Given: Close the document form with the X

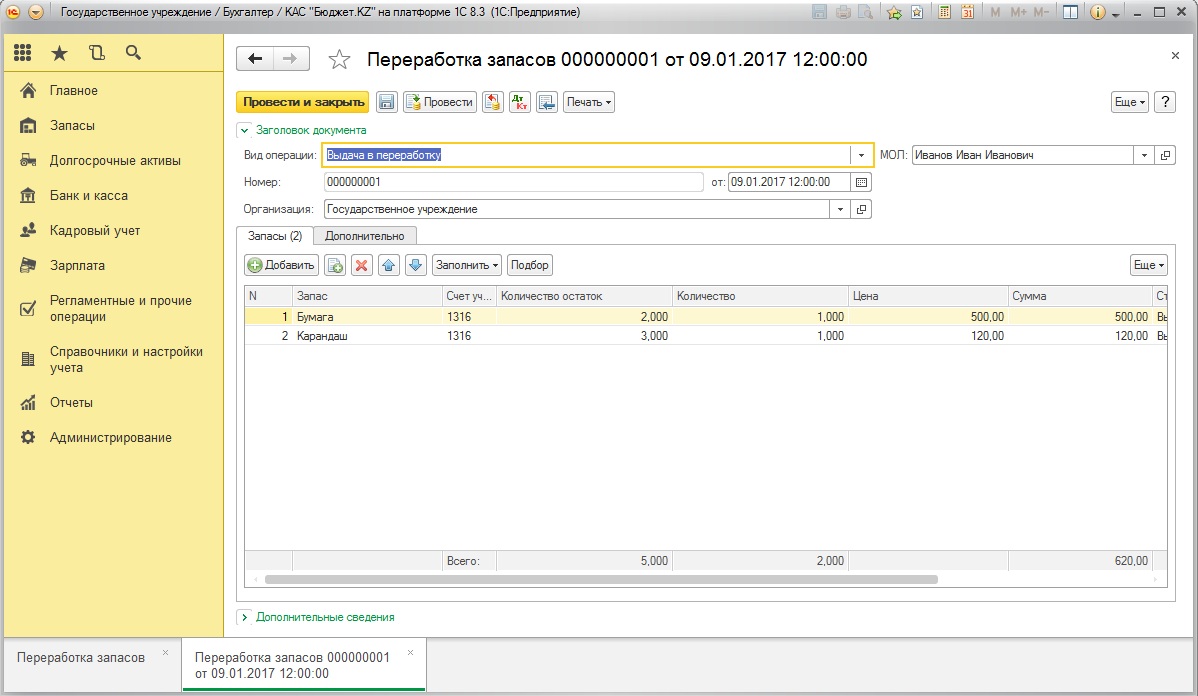Looking at the screenshot, I should [1175, 56].
